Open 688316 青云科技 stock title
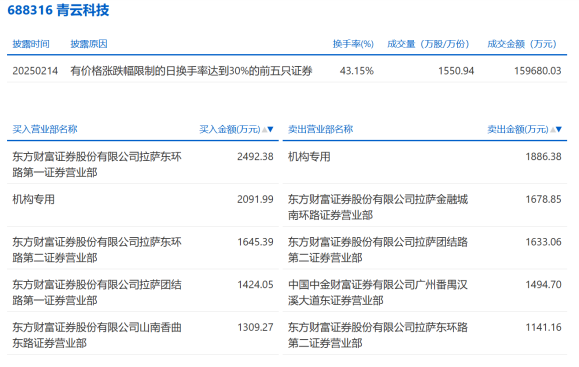Image resolution: width=579 pixels, height=367 pixels. point(58,10)
